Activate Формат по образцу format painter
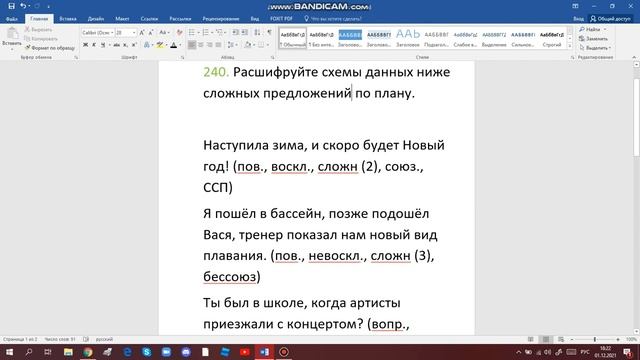This screenshot has width=640, height=360. click(x=50, y=48)
